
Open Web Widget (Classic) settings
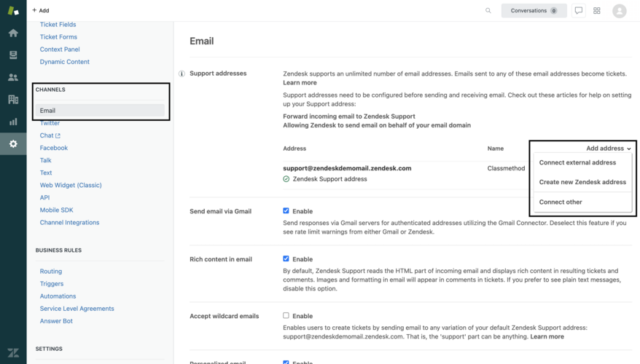pos(71,185)
